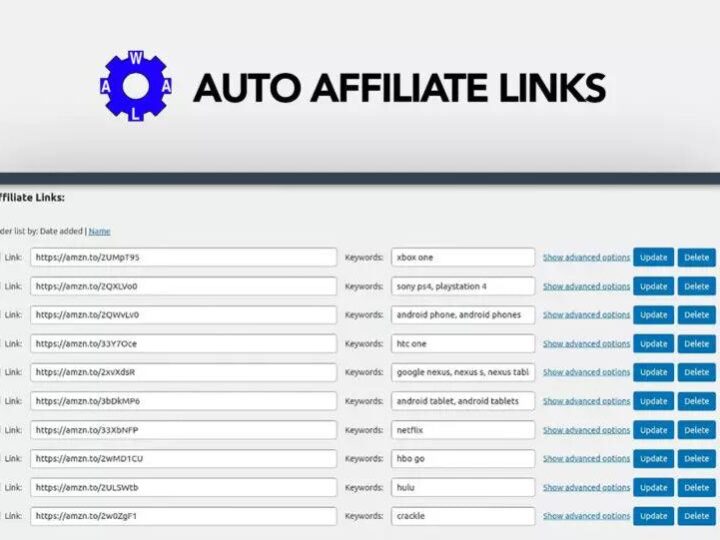Show advanced options for netflix row
This screenshot has height=540, width=720.
[x=586, y=430]
